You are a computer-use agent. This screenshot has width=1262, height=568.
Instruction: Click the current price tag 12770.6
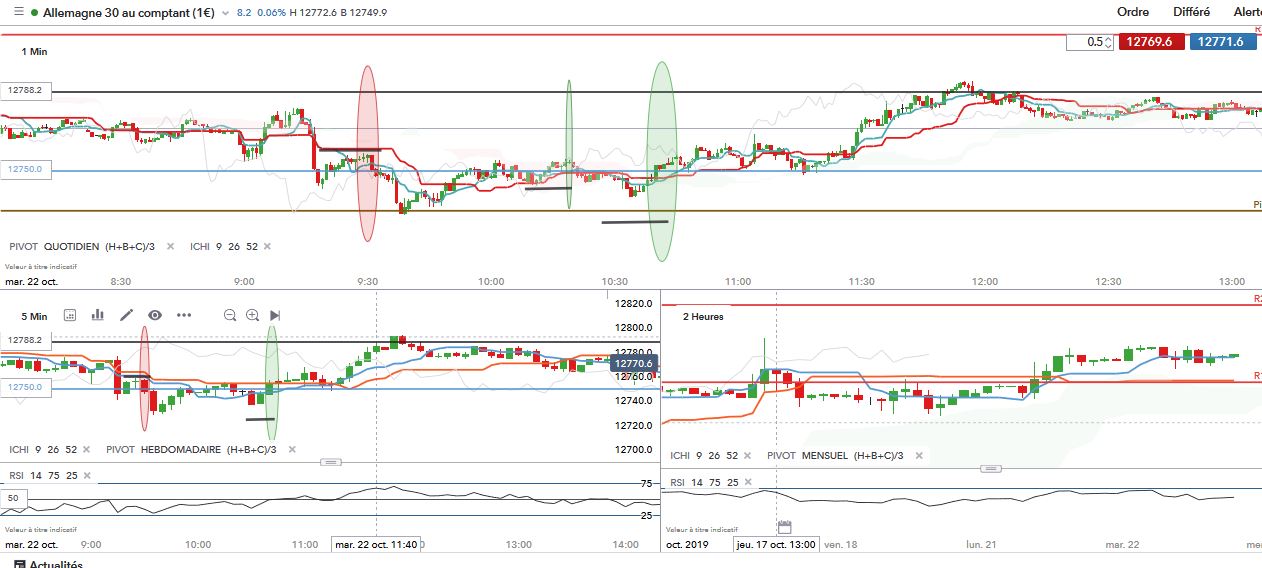pos(634,364)
